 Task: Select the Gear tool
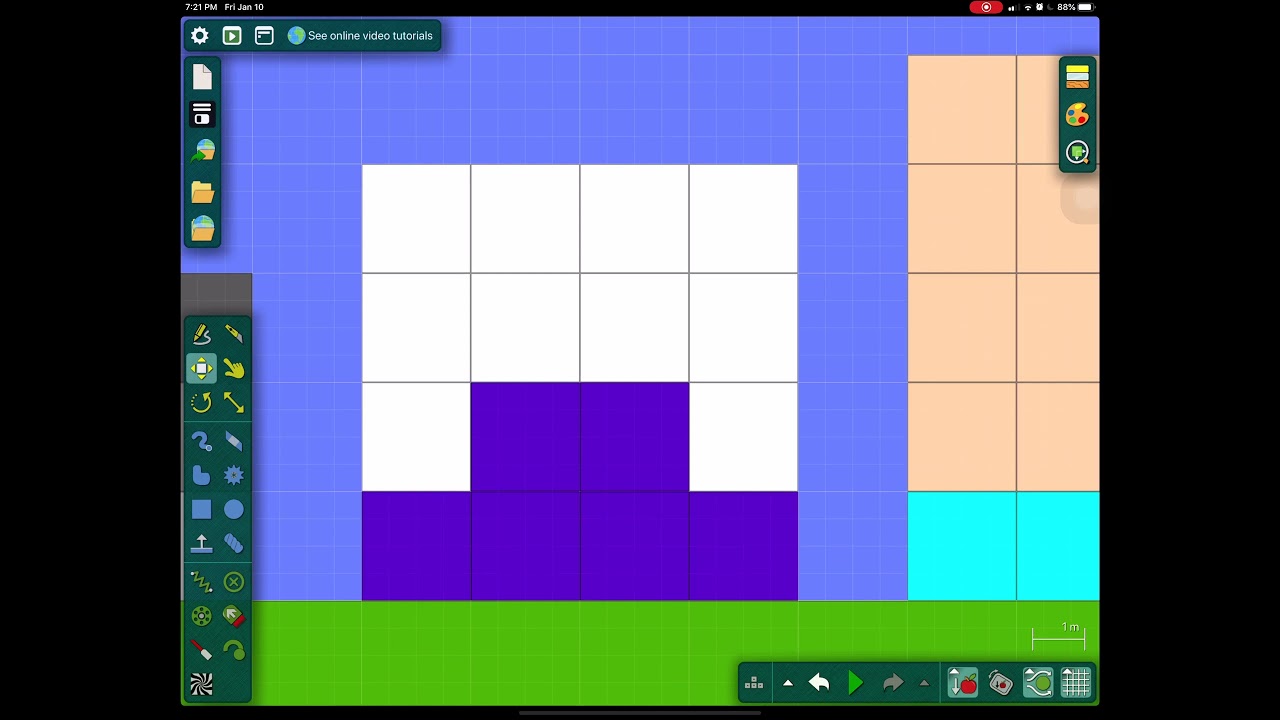coord(234,475)
